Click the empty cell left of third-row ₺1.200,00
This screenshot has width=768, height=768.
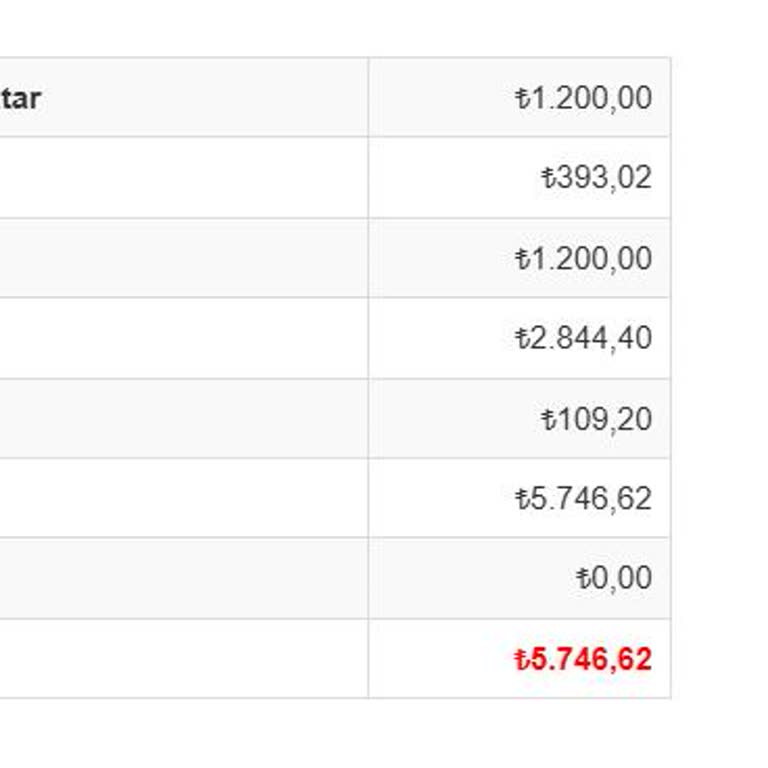pos(184,258)
